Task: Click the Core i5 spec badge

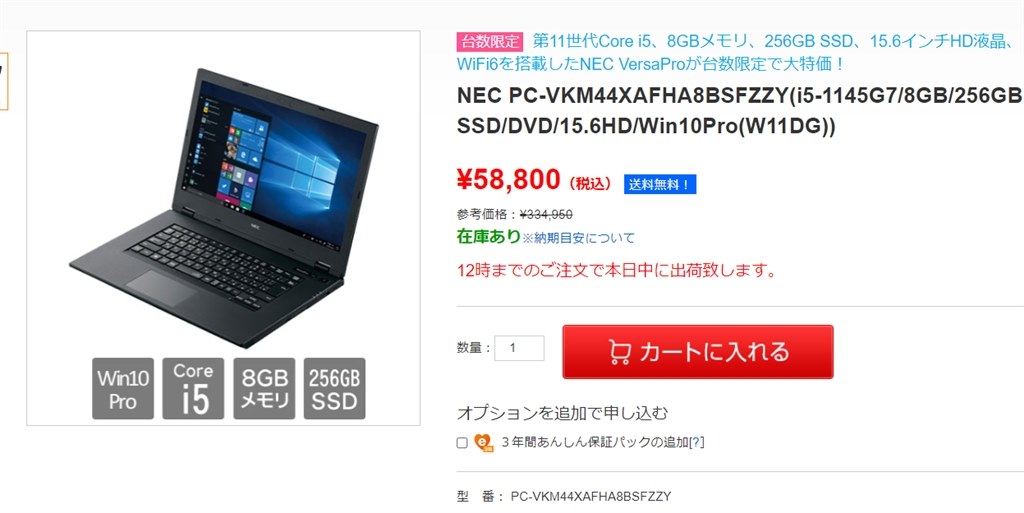Action: point(193,388)
